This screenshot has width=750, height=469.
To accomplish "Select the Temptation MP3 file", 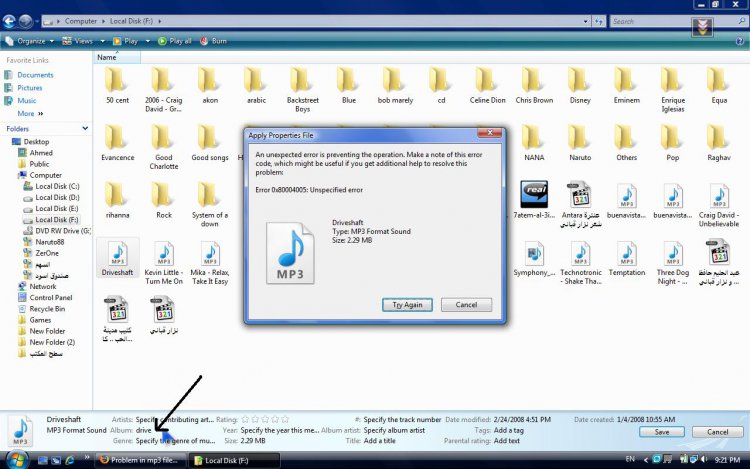I will pos(627,259).
